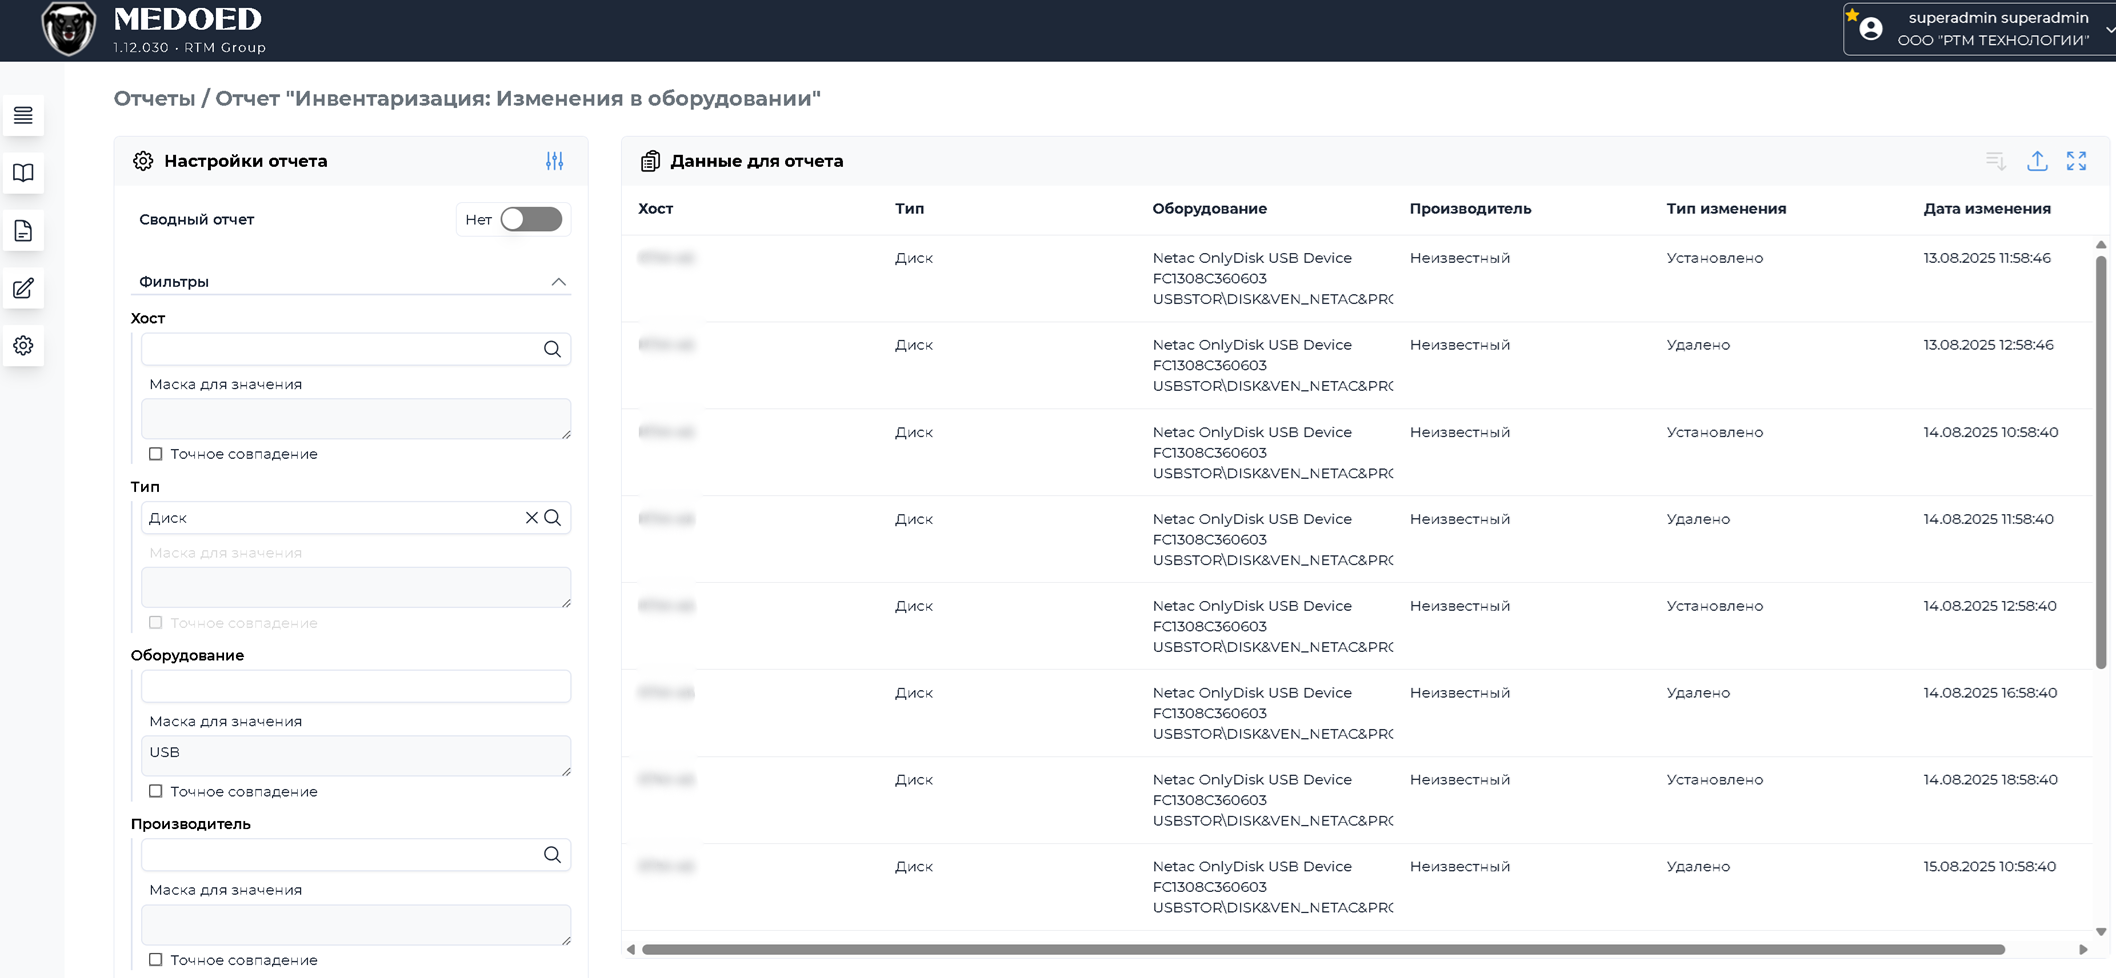2116x978 pixels.
Task: Sort table by Дата изменения column header
Action: pos(1987,209)
